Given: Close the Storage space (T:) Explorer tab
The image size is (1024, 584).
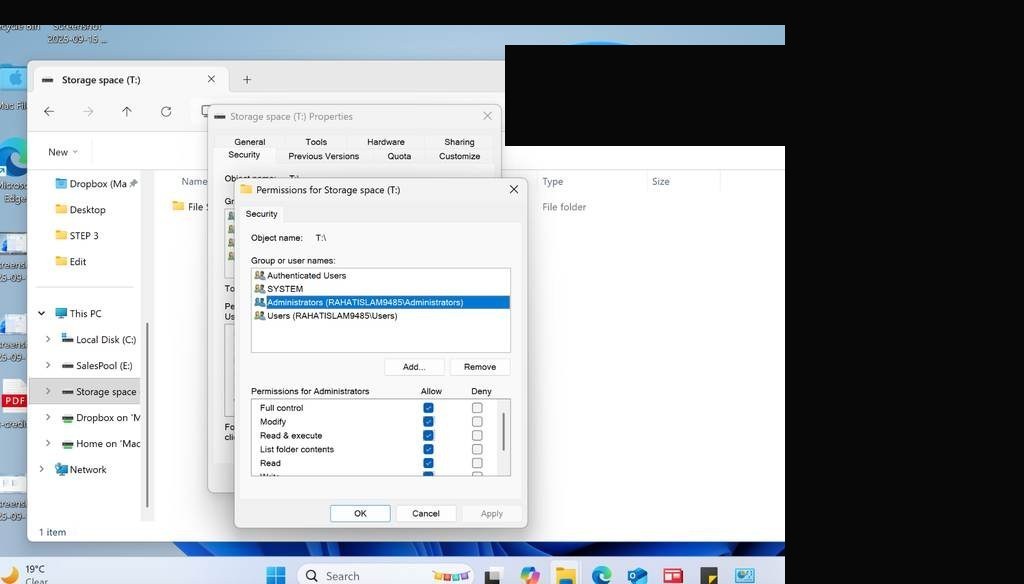Looking at the screenshot, I should point(211,79).
